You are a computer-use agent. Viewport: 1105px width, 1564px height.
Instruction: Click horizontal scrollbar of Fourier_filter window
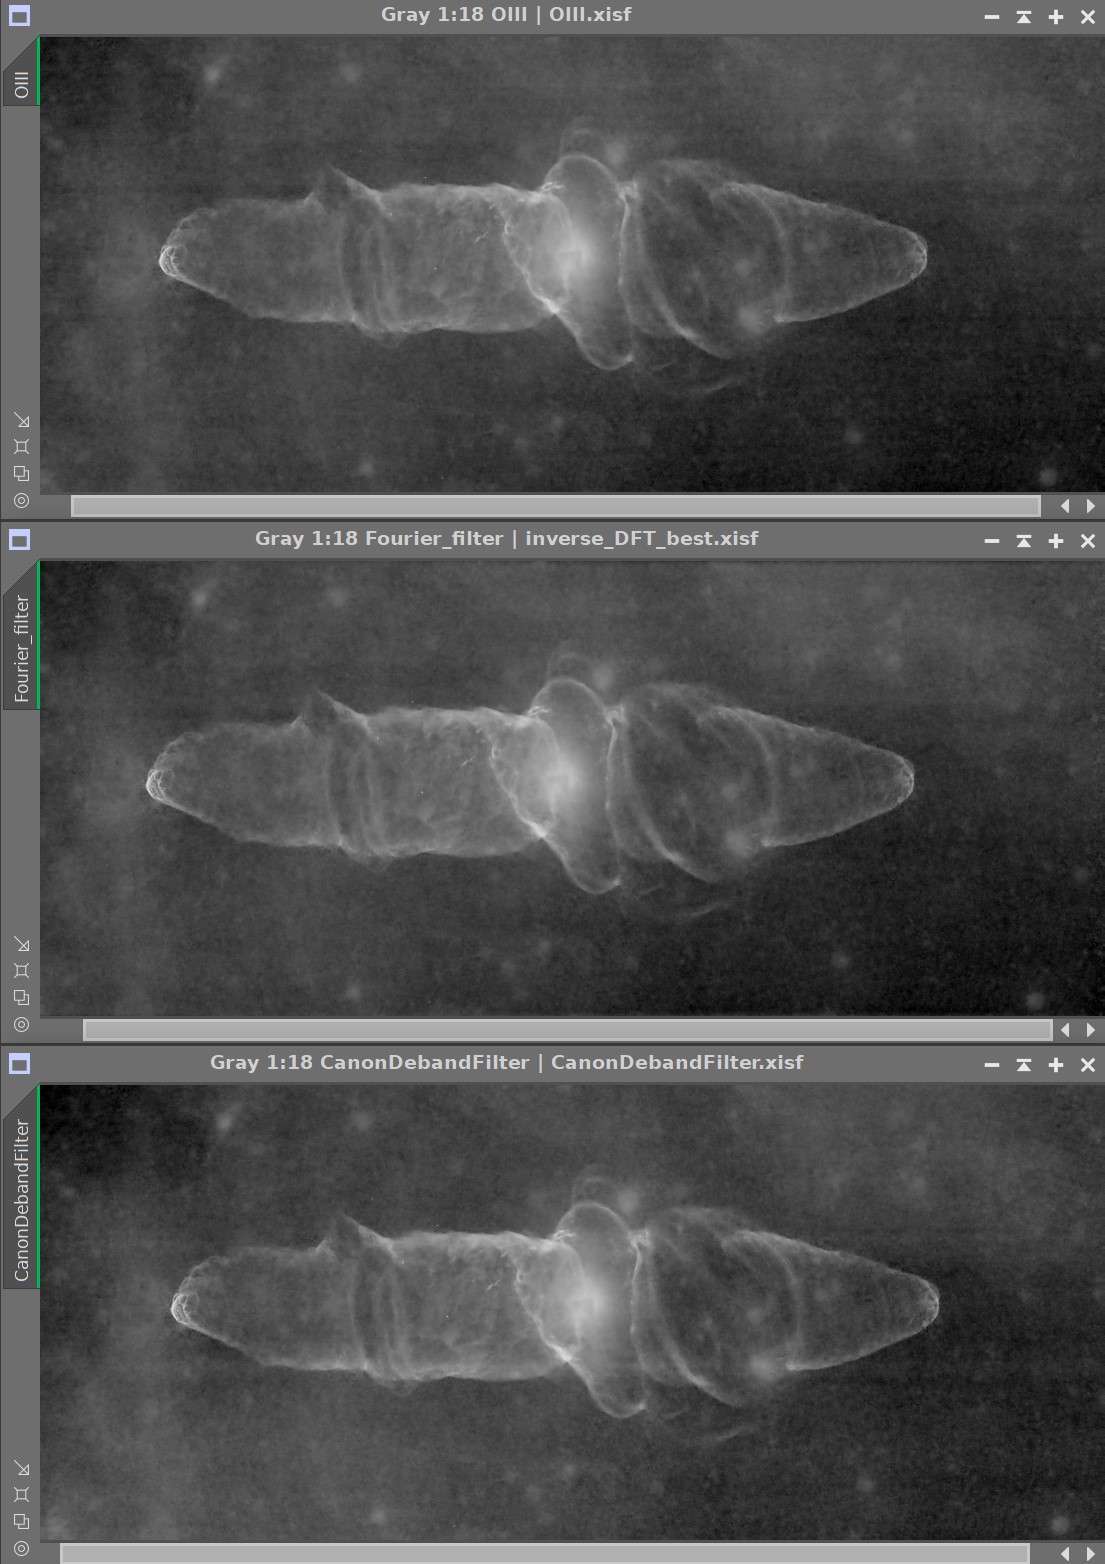567,1030
